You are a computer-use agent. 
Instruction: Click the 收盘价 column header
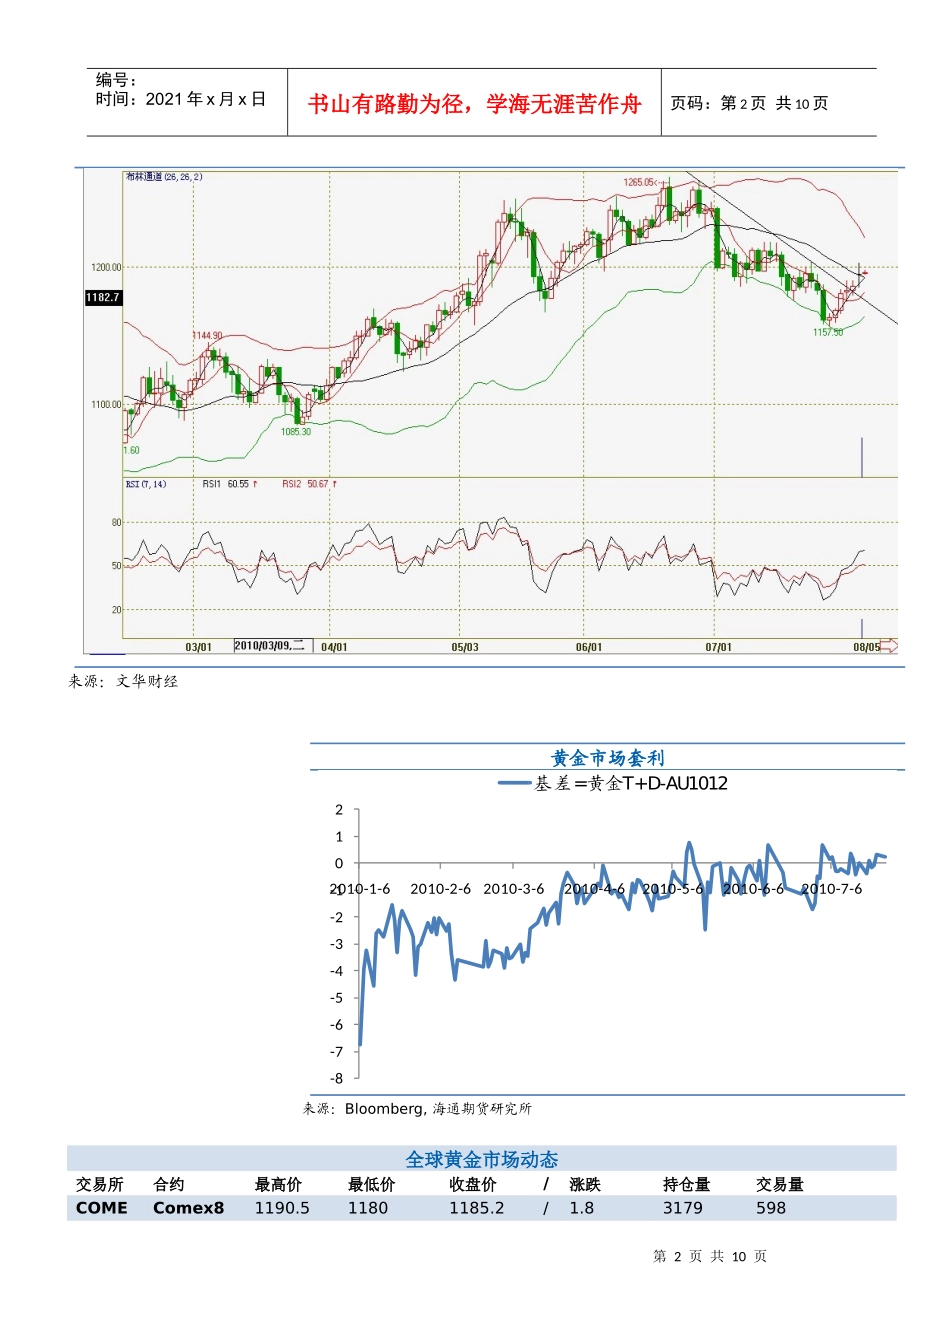[472, 1184]
